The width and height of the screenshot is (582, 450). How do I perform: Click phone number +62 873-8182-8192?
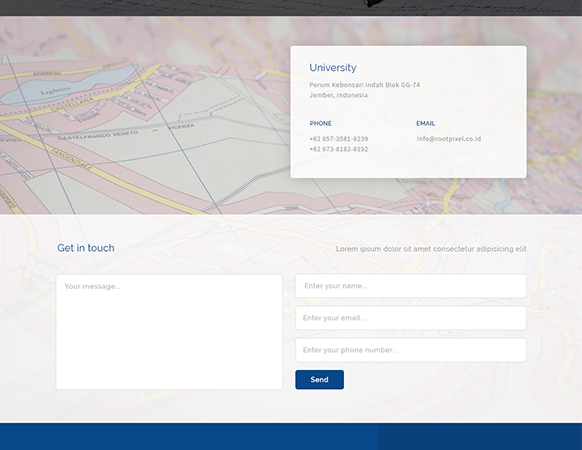click(339, 149)
